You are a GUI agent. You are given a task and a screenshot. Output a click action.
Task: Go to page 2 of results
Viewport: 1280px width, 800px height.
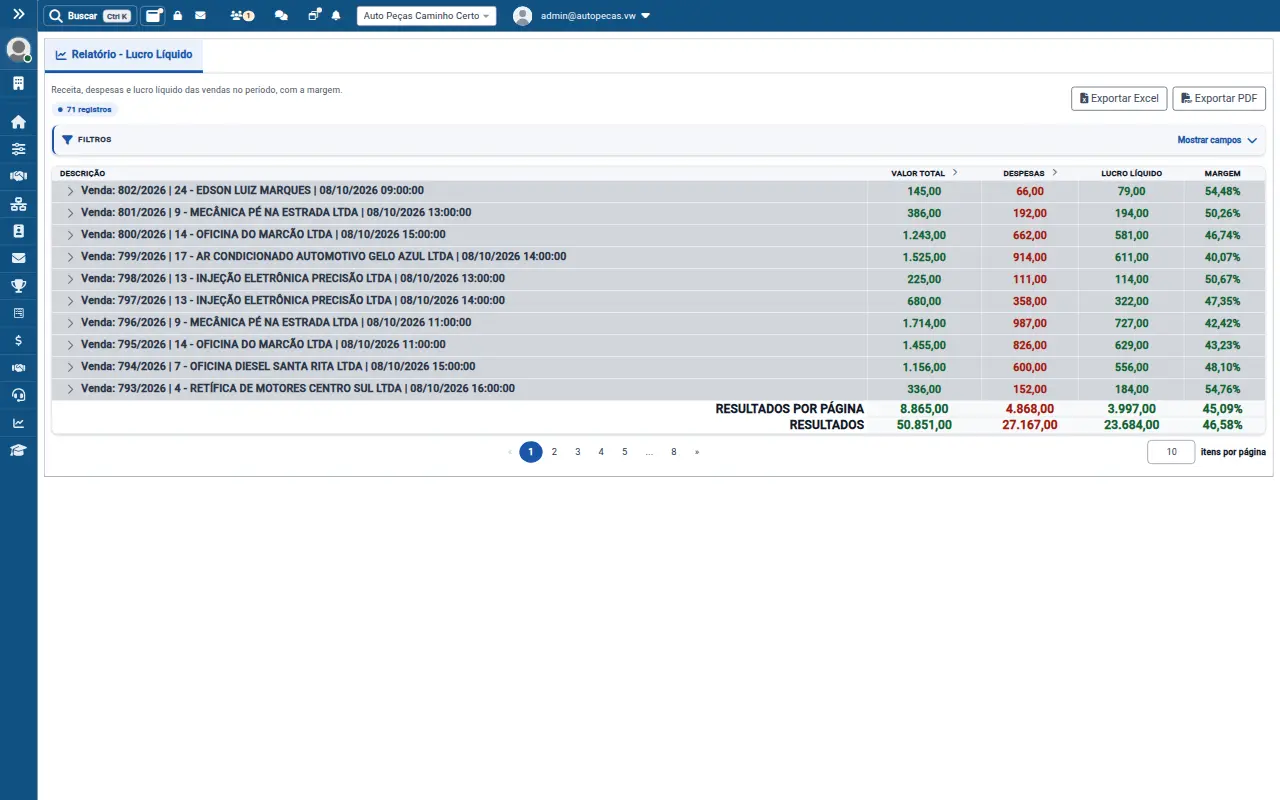(x=554, y=452)
